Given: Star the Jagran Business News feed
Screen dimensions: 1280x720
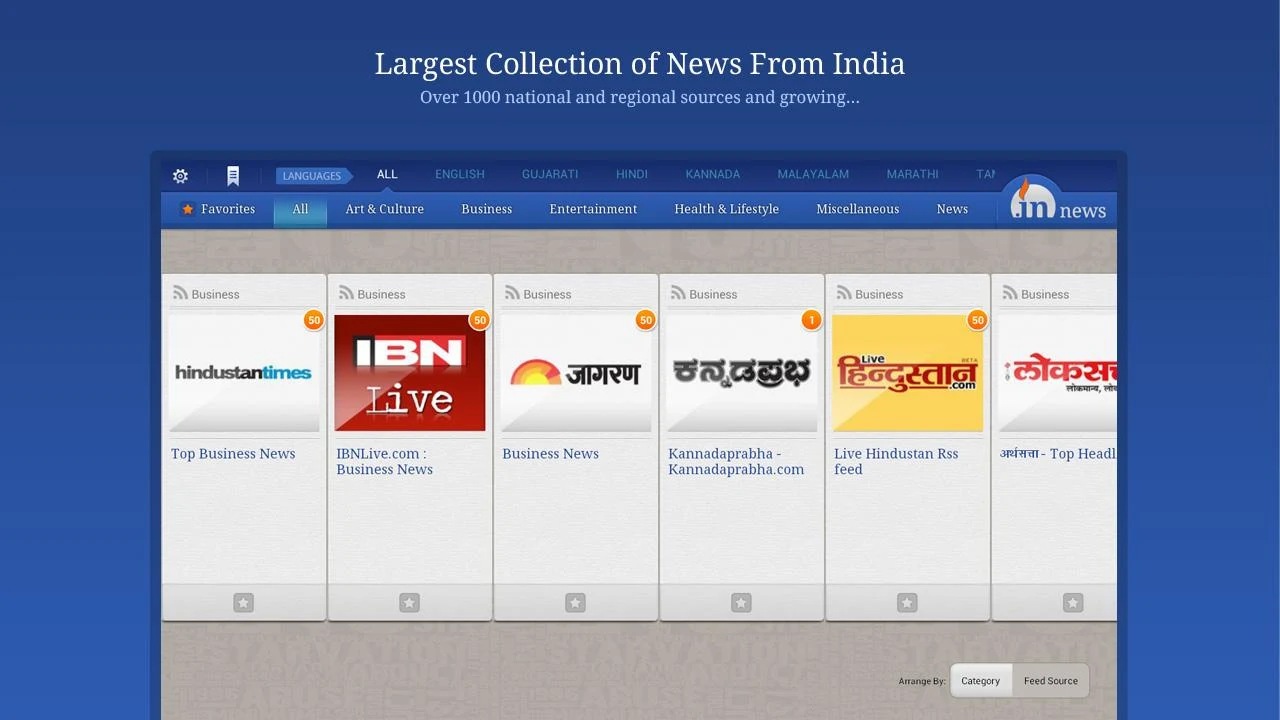Looking at the screenshot, I should (575, 603).
